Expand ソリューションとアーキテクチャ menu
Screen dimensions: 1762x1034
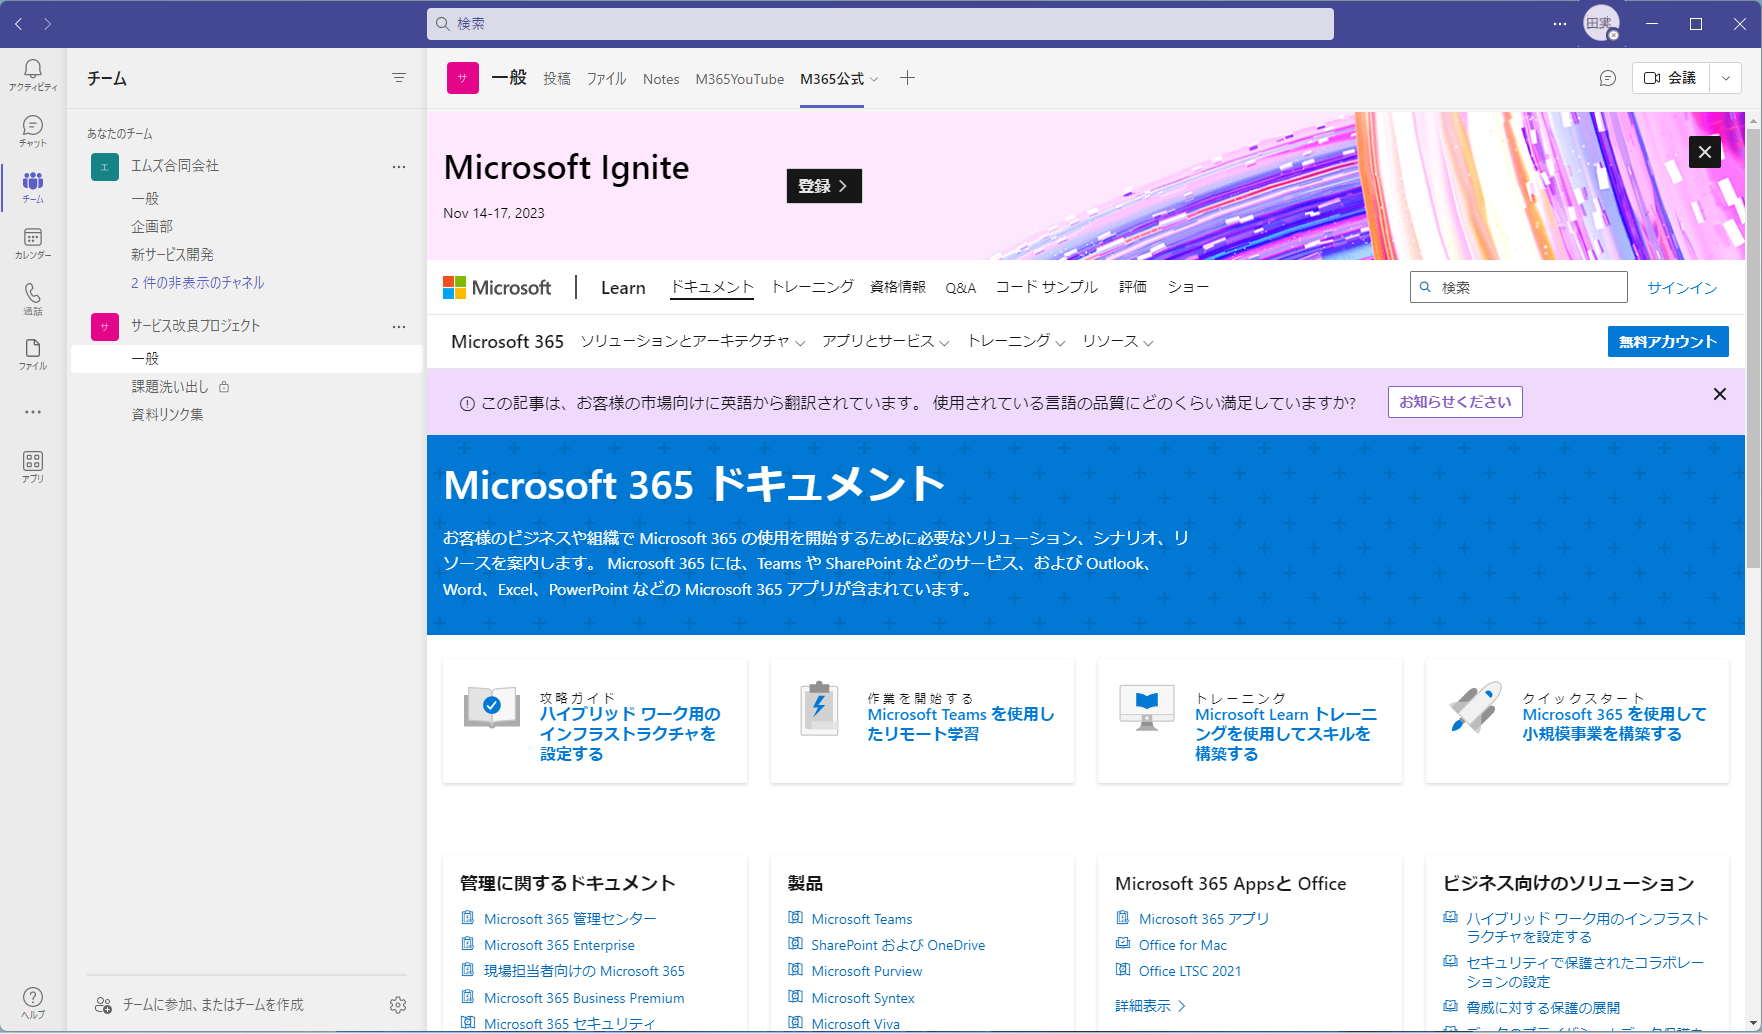pyautogui.click(x=693, y=342)
